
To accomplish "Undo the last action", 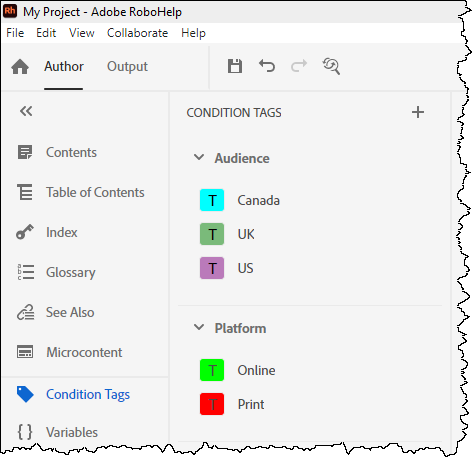I will [x=267, y=66].
